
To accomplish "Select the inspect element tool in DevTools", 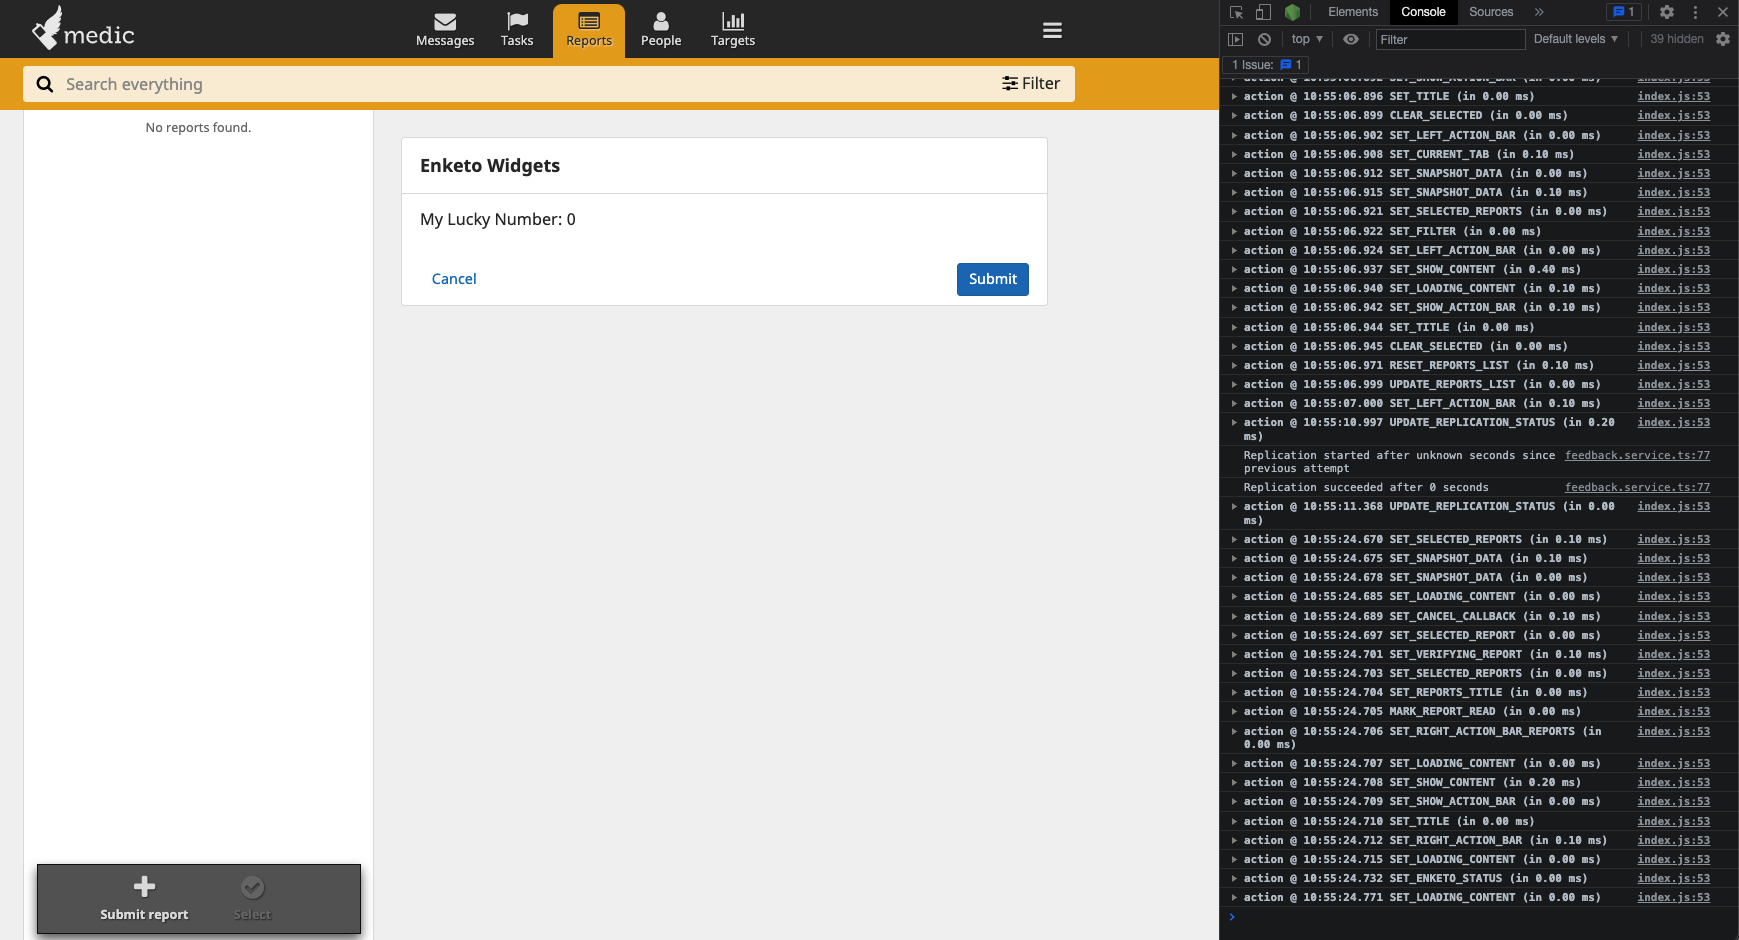I will (x=1237, y=12).
